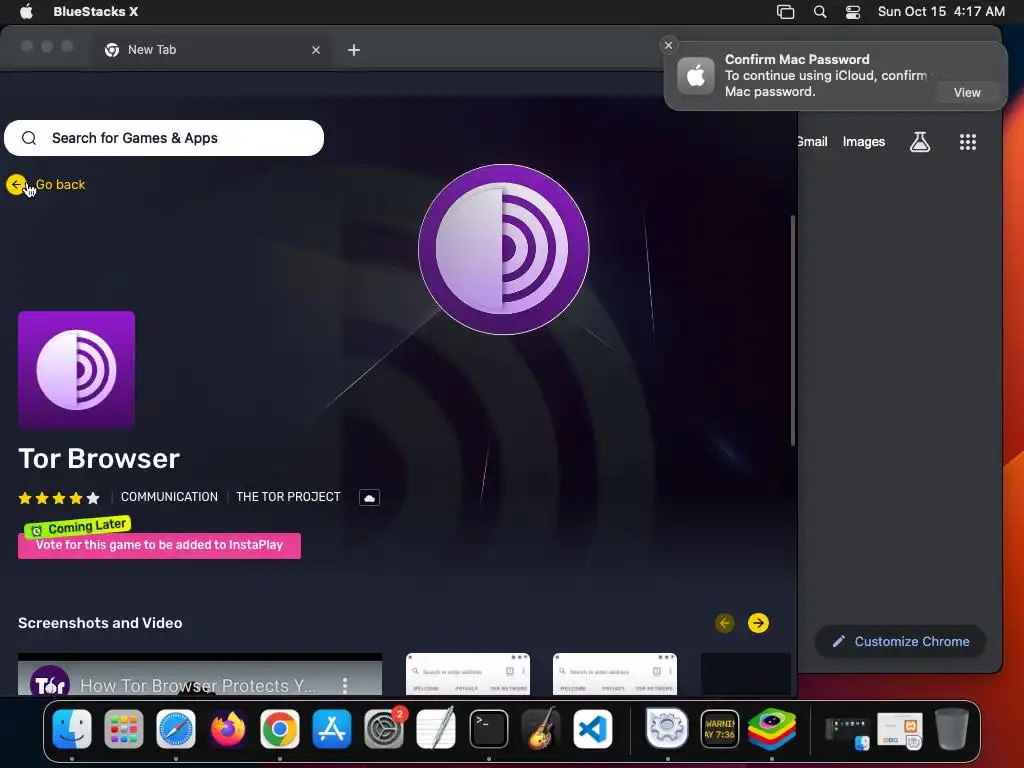
Task: Open Control Center in menu bar
Action: tap(853, 12)
